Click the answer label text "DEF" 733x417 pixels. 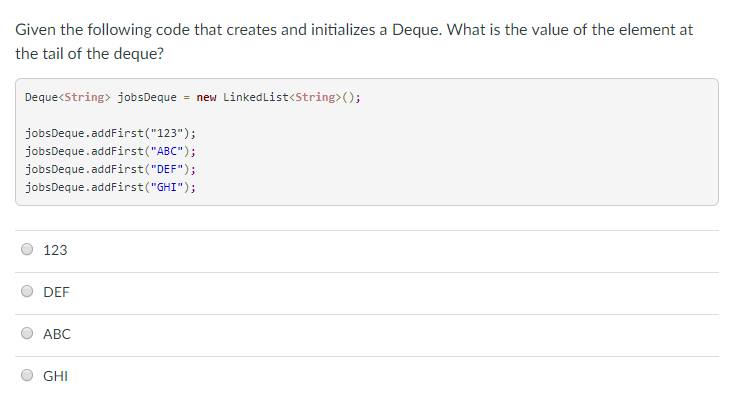click(56, 292)
